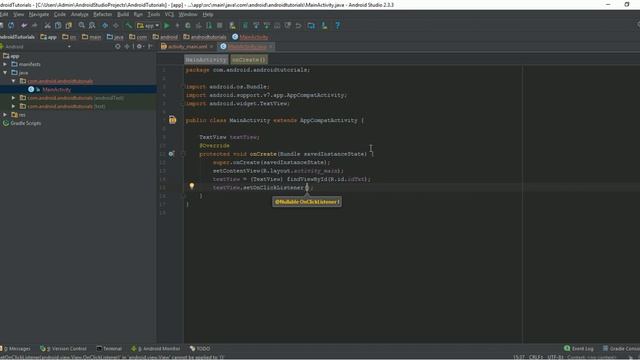Click the Make Project hammer icon
Image resolution: width=640 pixels, height=360 pixels.
[129, 25]
